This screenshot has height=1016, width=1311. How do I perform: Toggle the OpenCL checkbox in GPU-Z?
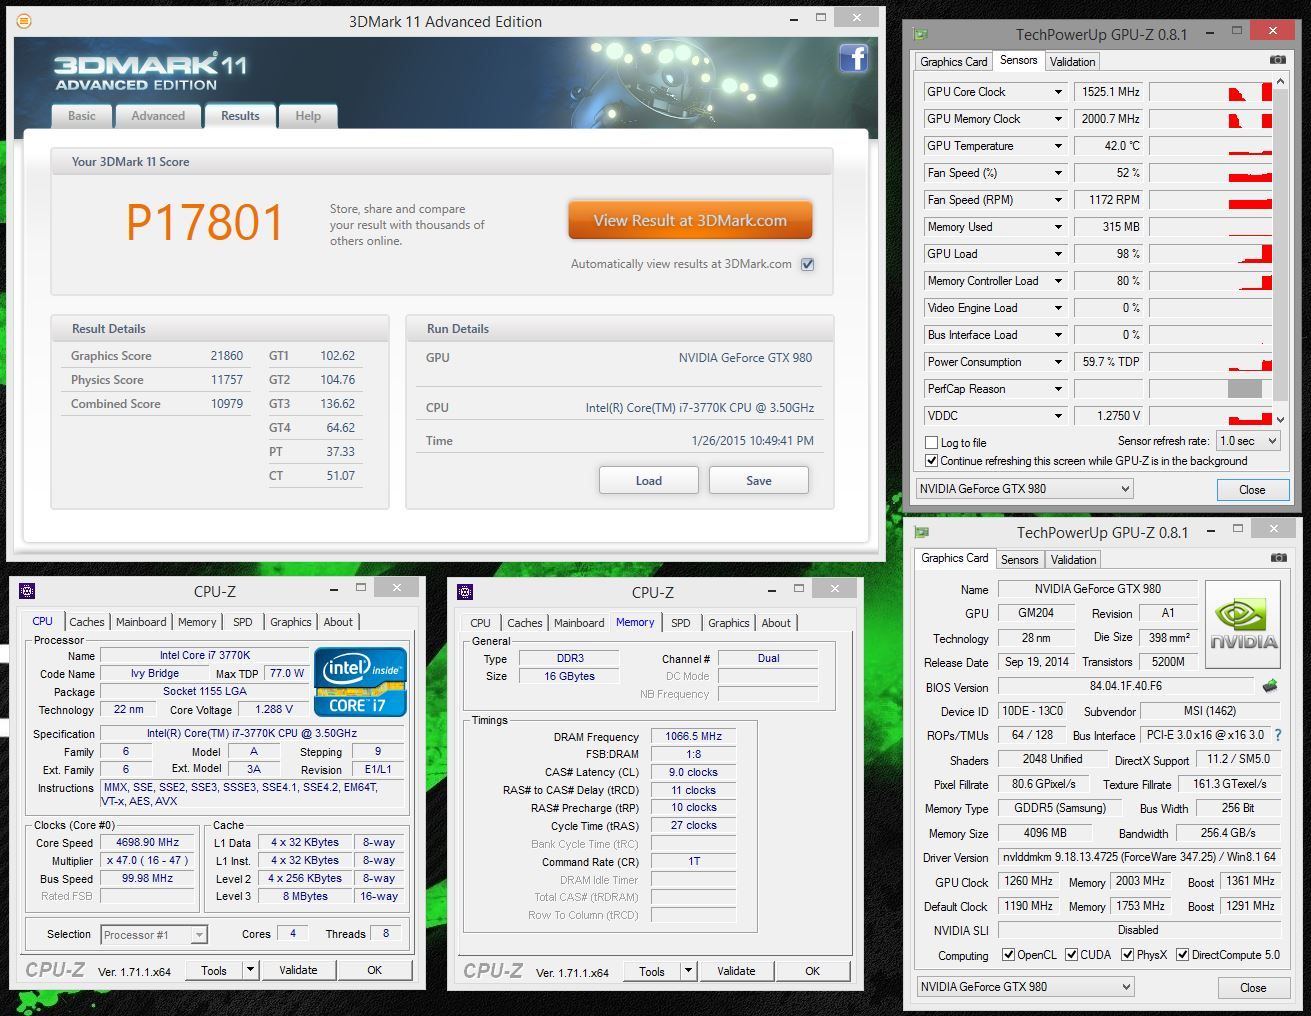pyautogui.click(x=1008, y=955)
